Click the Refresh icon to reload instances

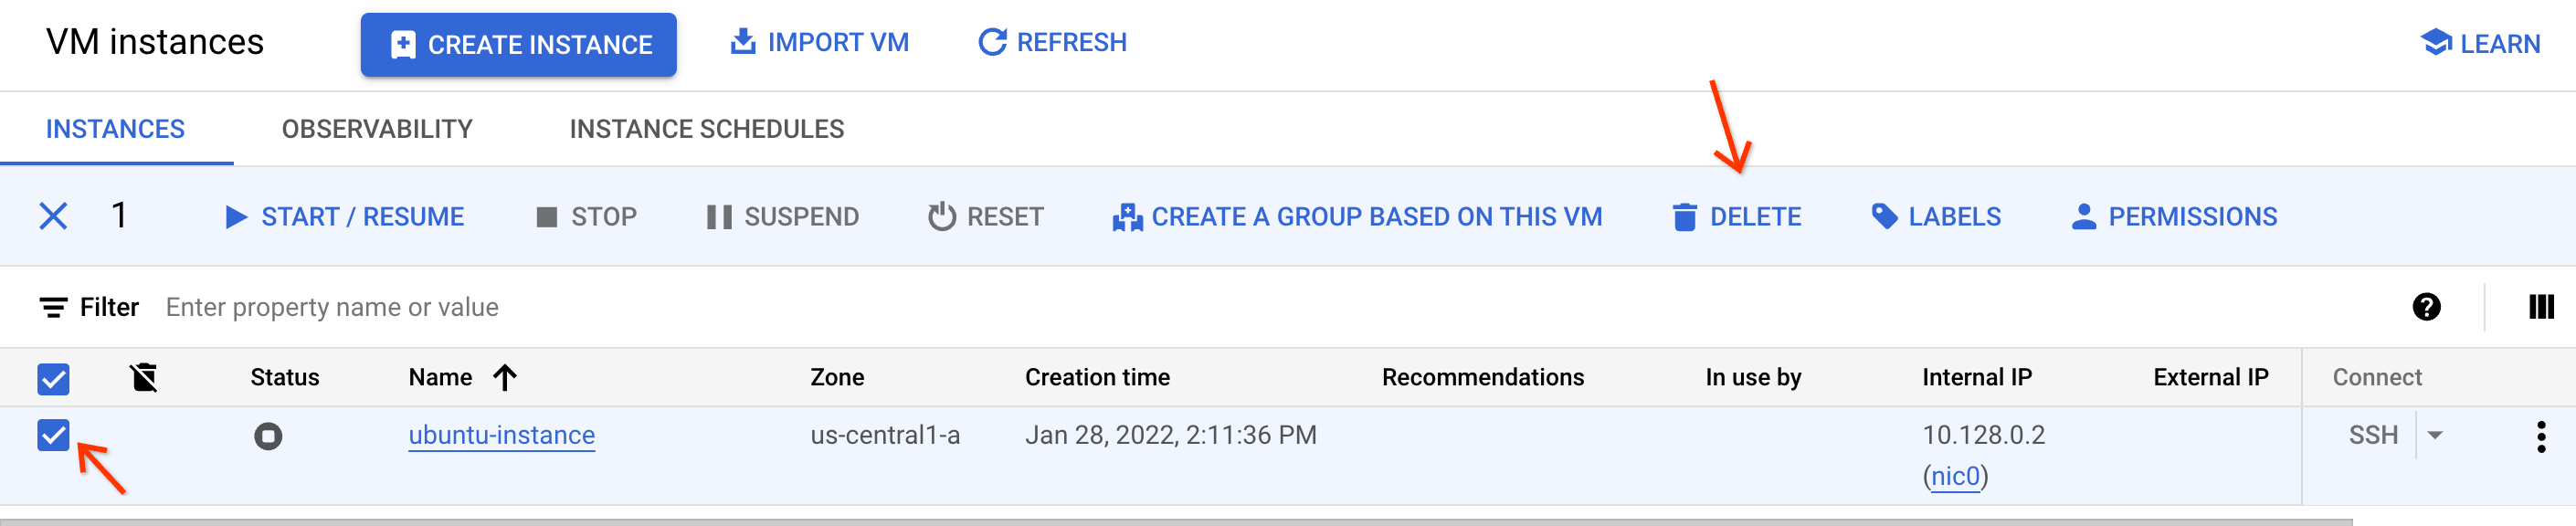click(x=992, y=42)
